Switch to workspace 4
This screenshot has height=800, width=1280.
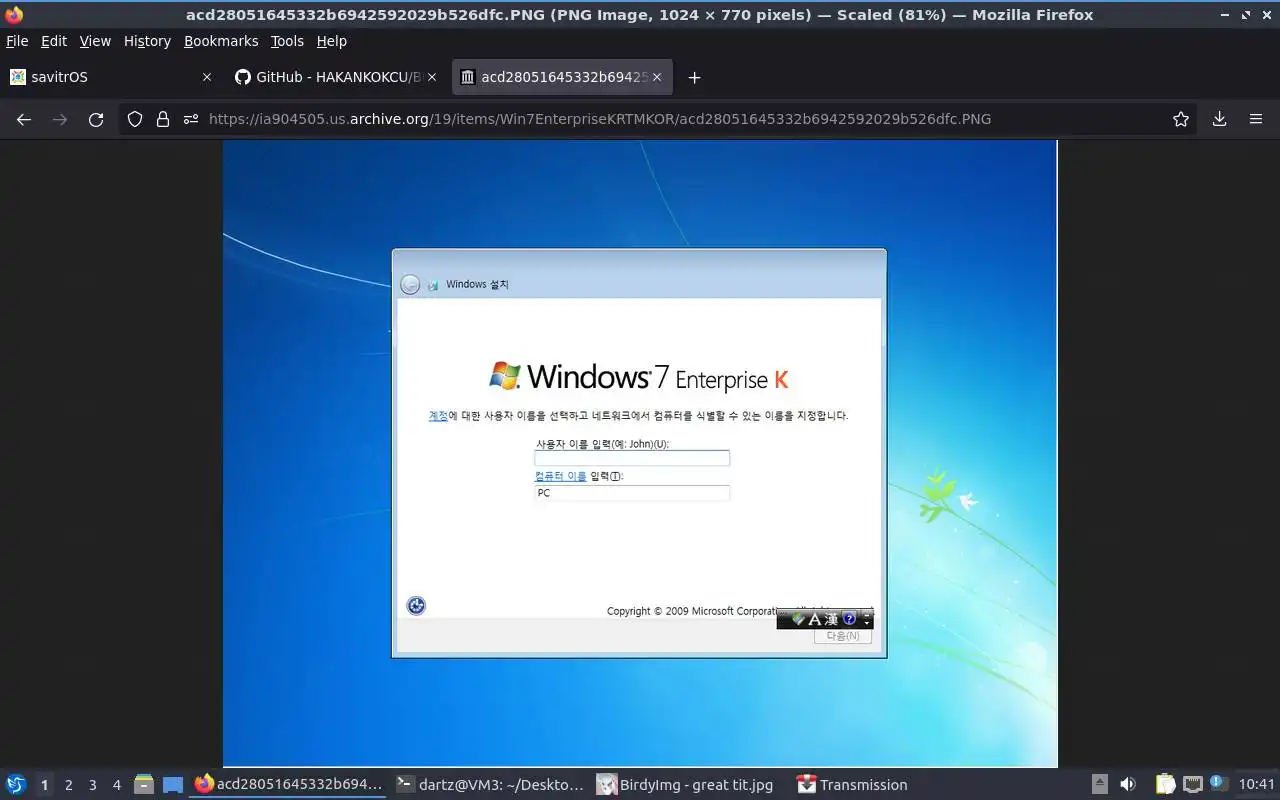116,785
